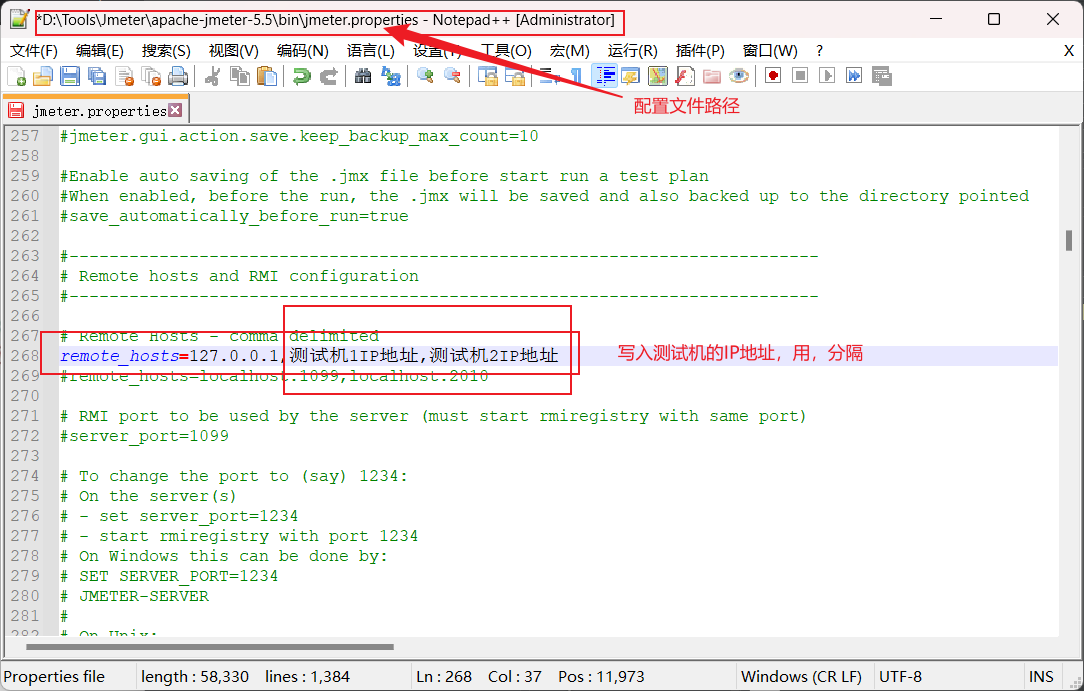
Task: Click the '# JMETER-SERVER' comment line
Action: [135, 596]
